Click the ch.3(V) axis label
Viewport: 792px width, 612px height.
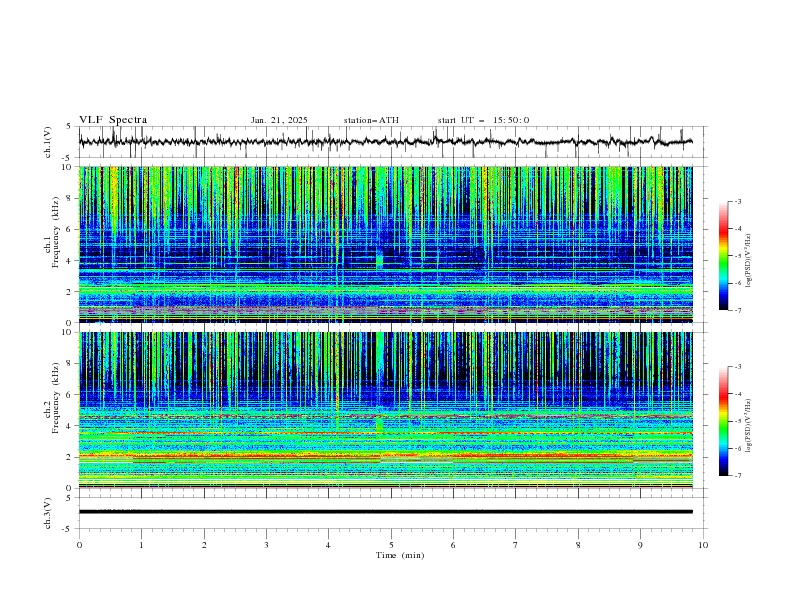pos(48,513)
